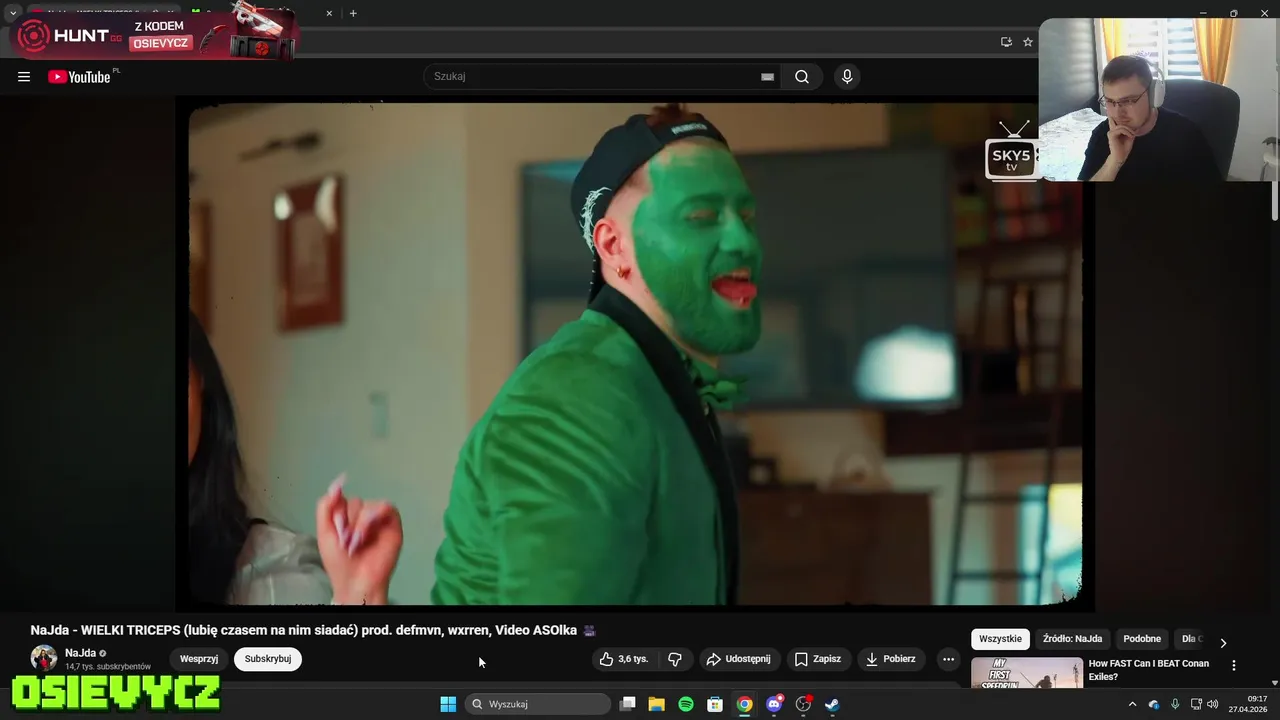The width and height of the screenshot is (1280, 720).
Task: Open volume control tray icon
Action: (x=1213, y=704)
